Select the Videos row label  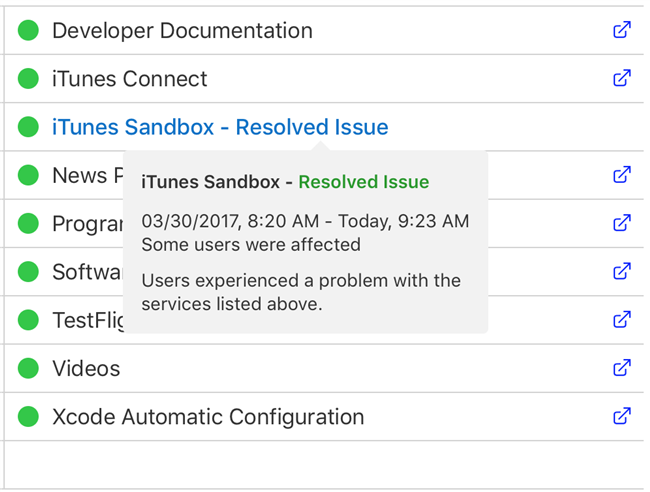tap(86, 368)
